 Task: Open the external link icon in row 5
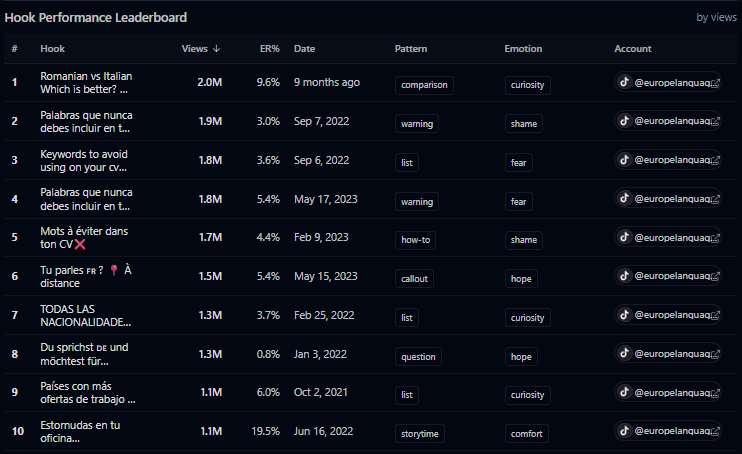click(x=714, y=237)
